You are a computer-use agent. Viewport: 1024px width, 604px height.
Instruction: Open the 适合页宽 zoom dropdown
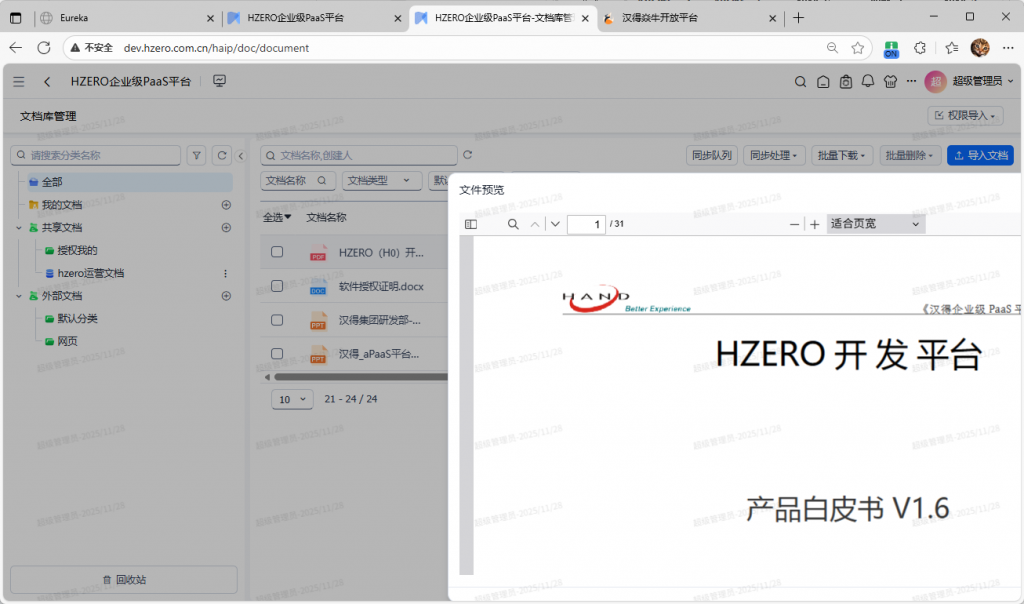tap(875, 224)
